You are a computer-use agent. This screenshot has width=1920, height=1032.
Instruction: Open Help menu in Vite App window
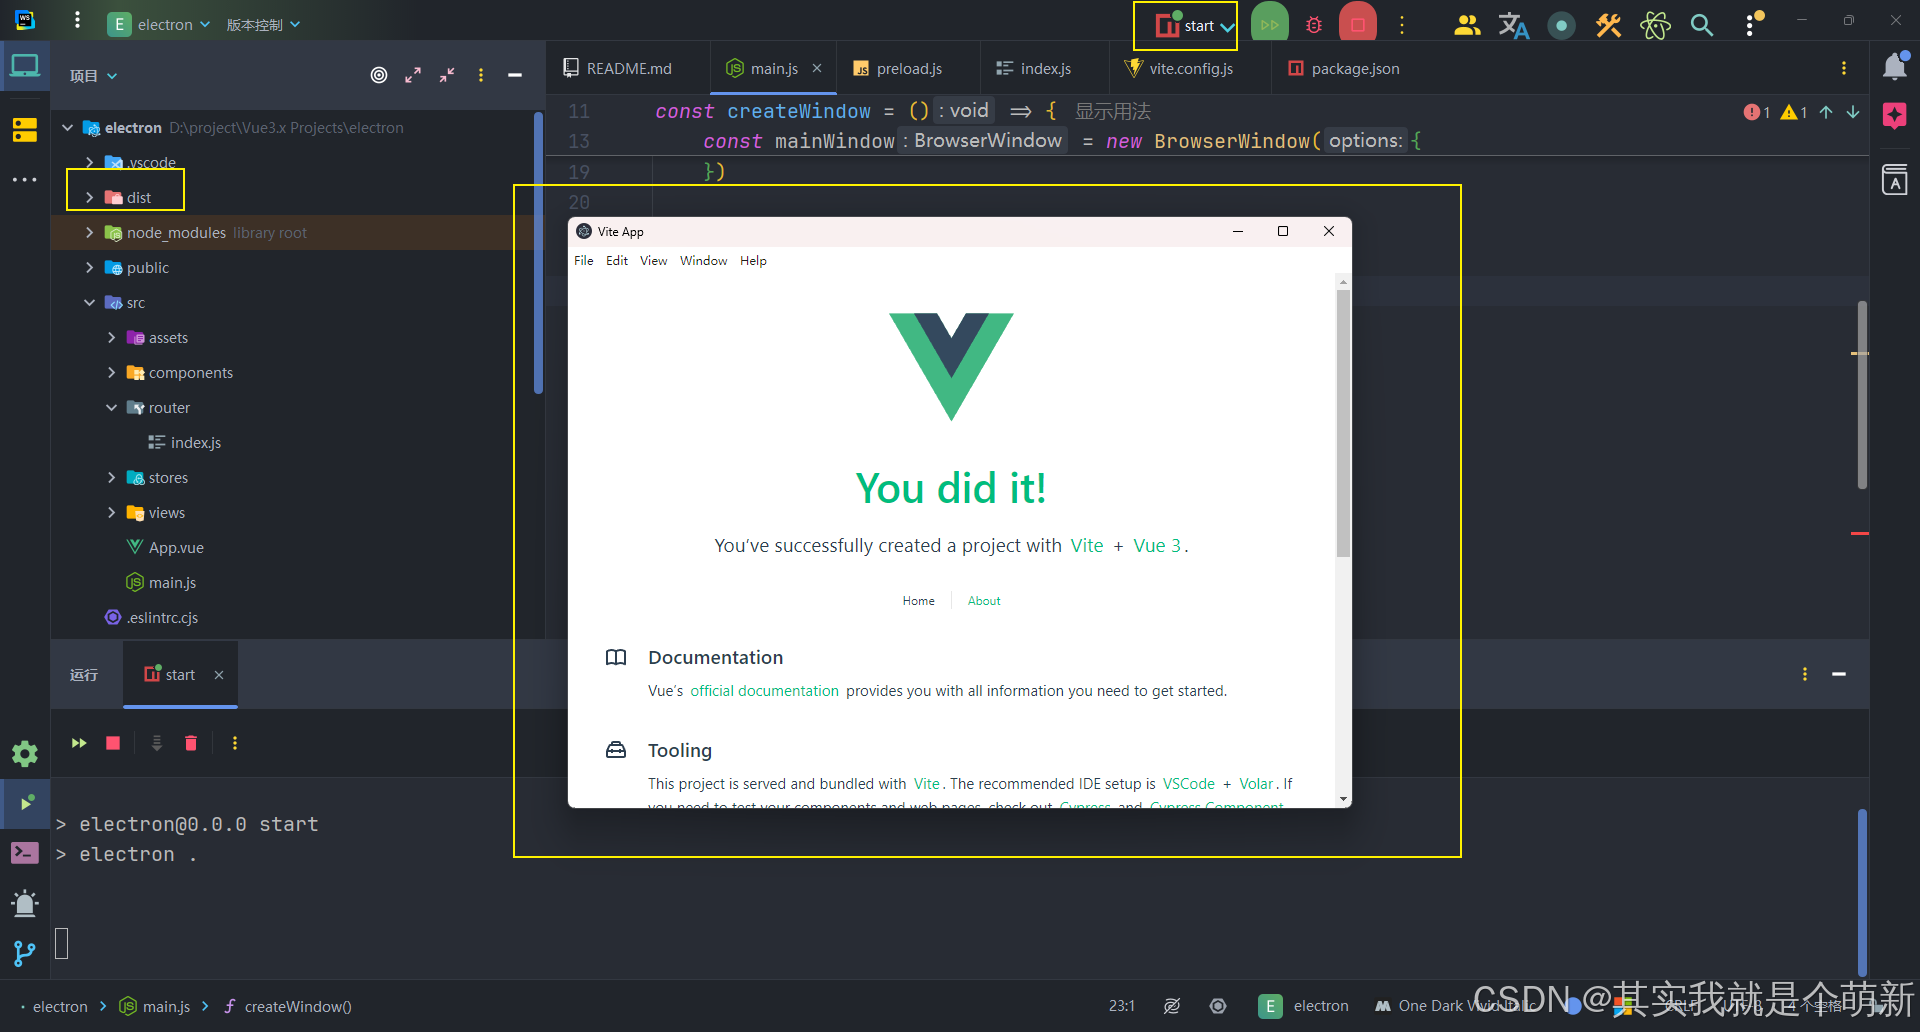[753, 261]
